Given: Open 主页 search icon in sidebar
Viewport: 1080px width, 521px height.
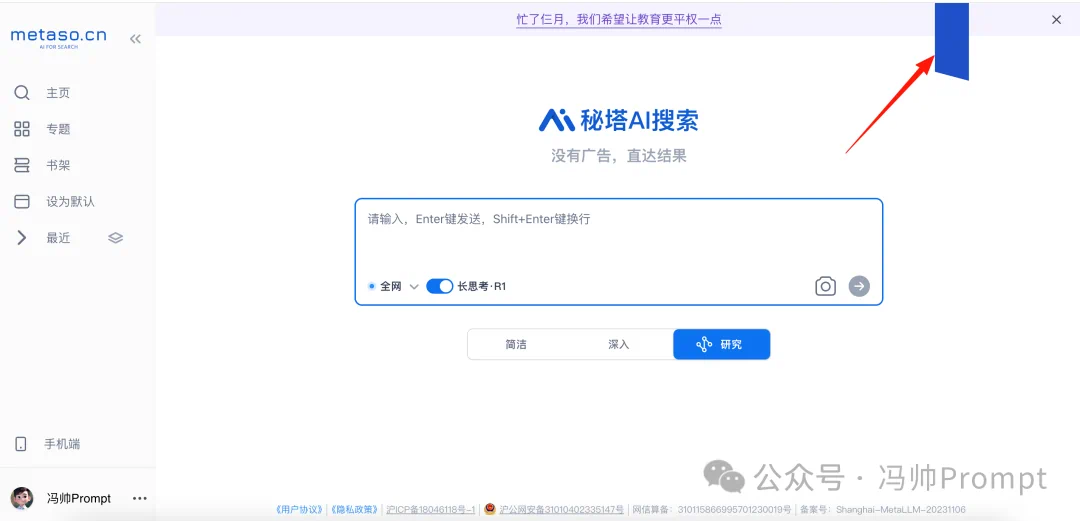Looking at the screenshot, I should pos(22,93).
